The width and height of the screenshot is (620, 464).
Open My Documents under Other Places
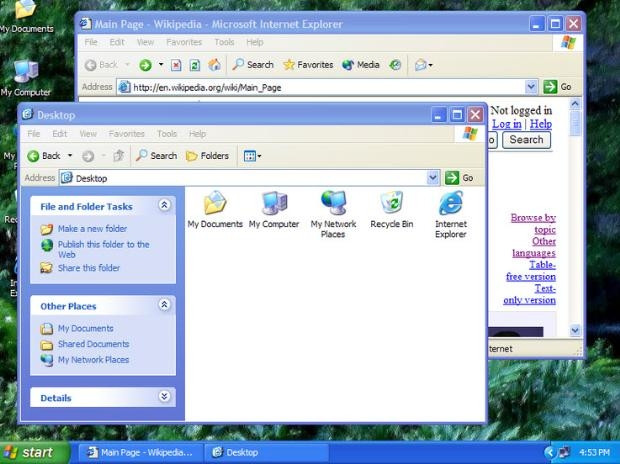77,328
